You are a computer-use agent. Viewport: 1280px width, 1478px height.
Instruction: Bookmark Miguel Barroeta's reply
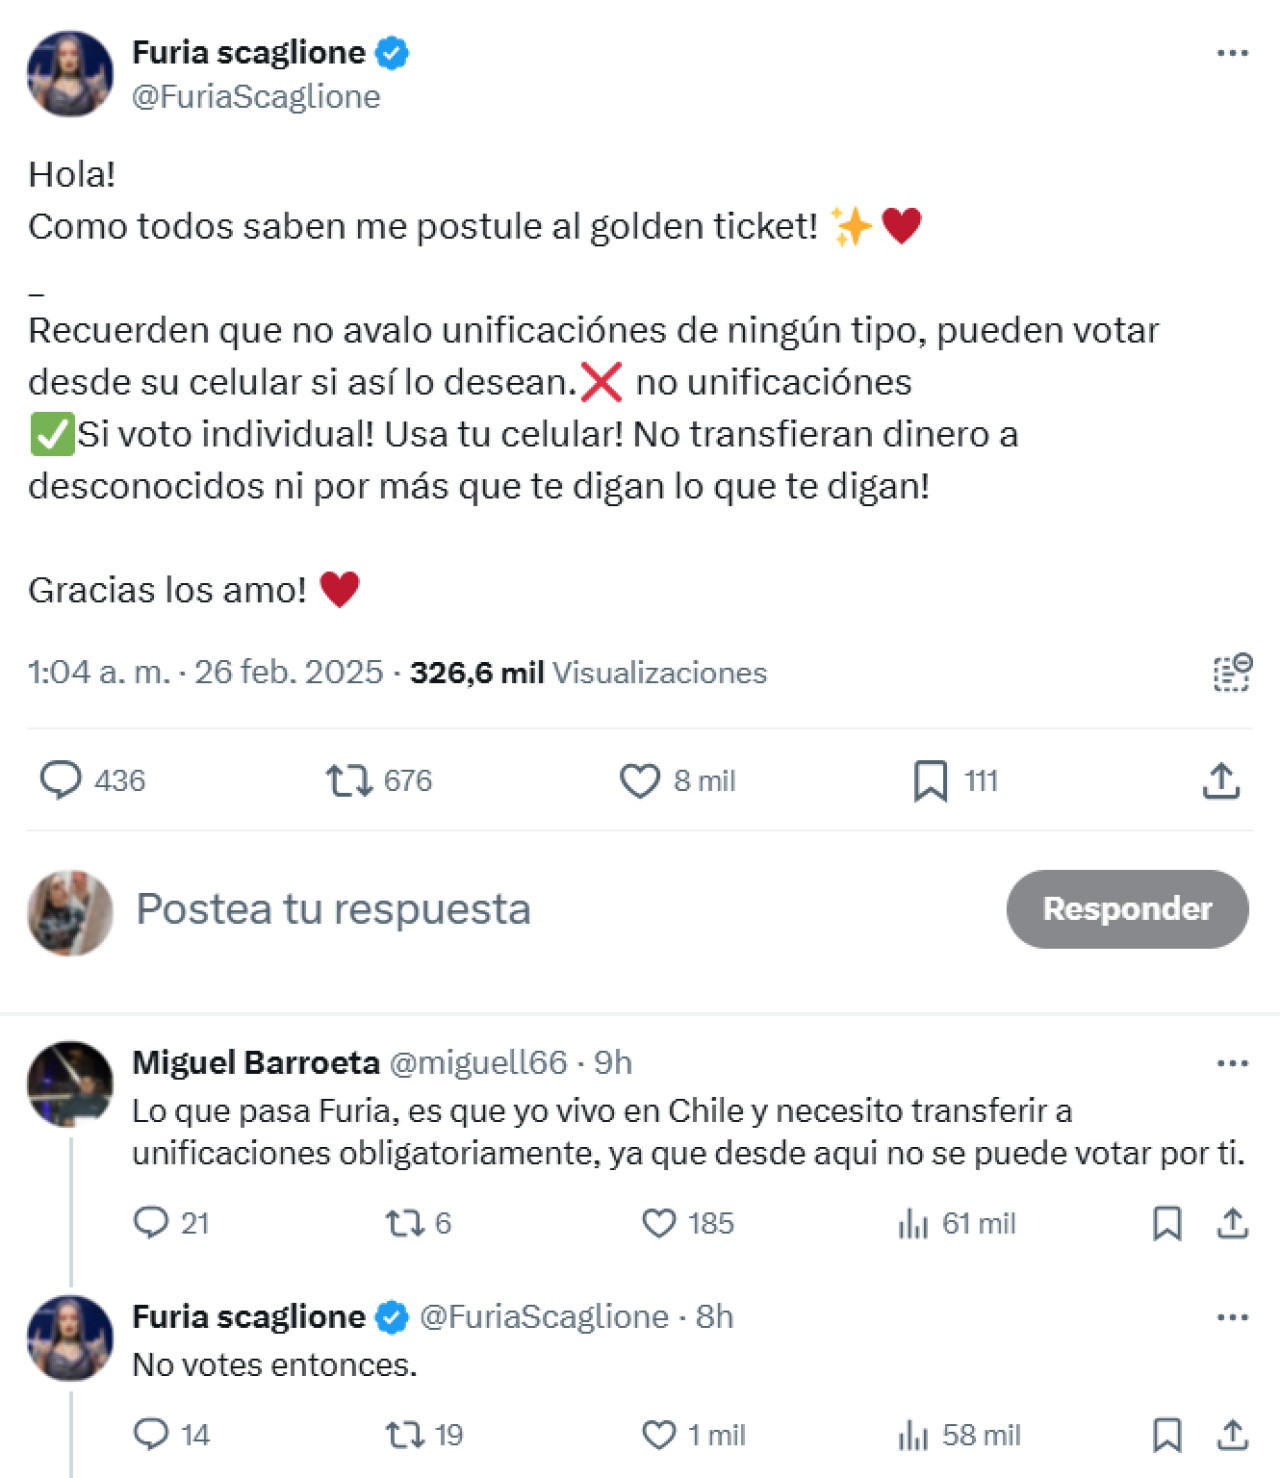1167,1223
